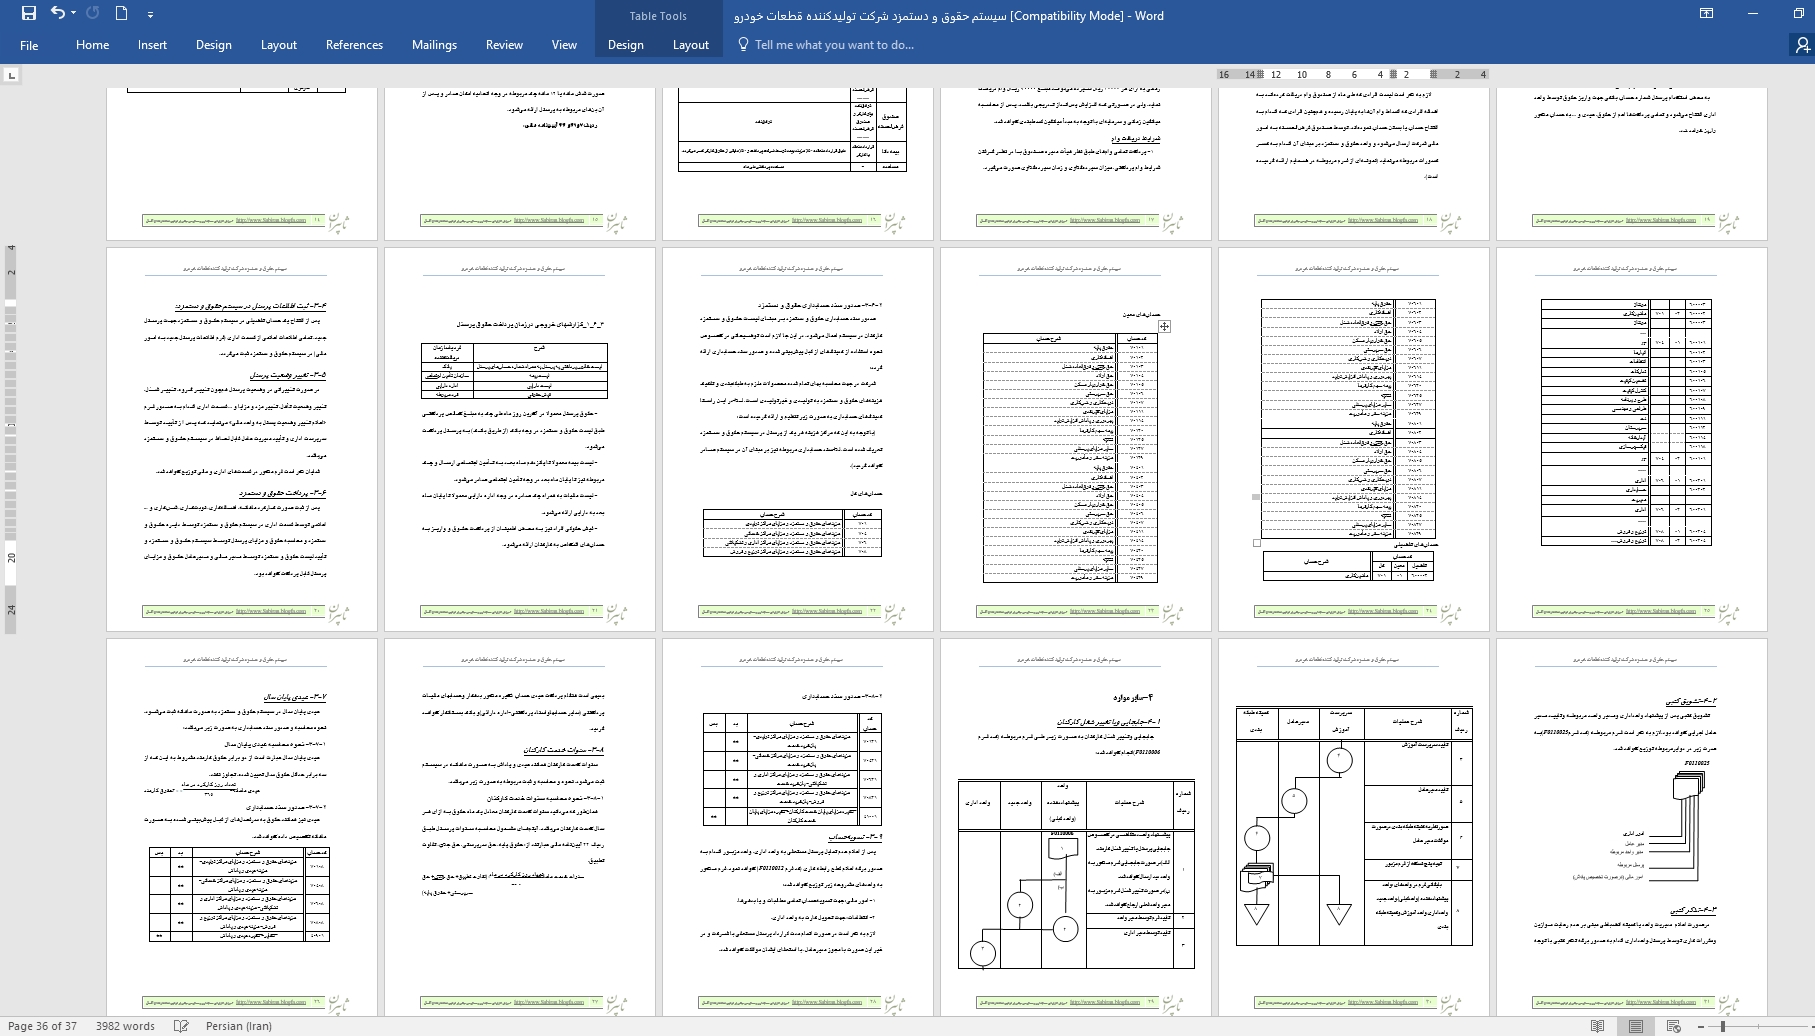This screenshot has height=1036, width=1815.
Task: Open the Persian (Iran) language selector
Action: [238, 1026]
